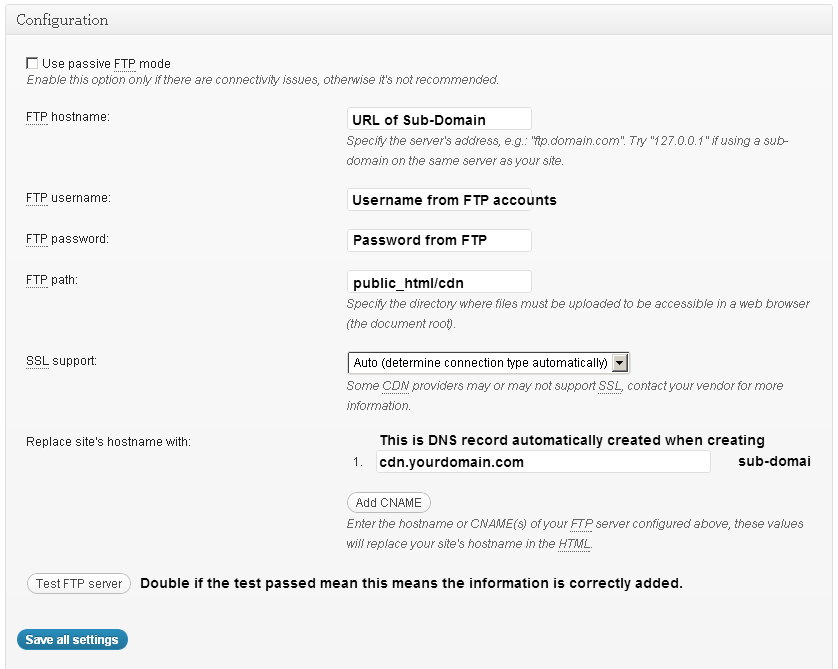
Task: Click the Test FTP server button
Action: [78, 583]
